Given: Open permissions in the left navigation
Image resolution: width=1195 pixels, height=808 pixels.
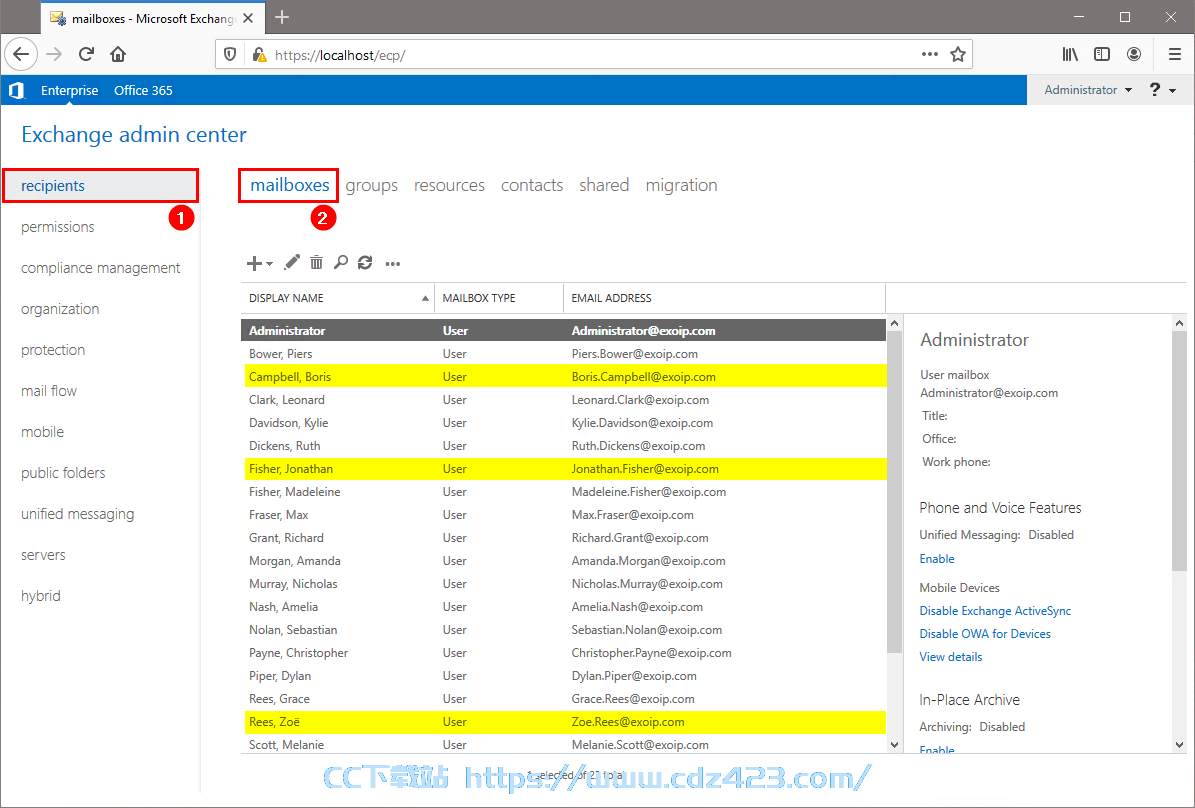Looking at the screenshot, I should coord(58,227).
